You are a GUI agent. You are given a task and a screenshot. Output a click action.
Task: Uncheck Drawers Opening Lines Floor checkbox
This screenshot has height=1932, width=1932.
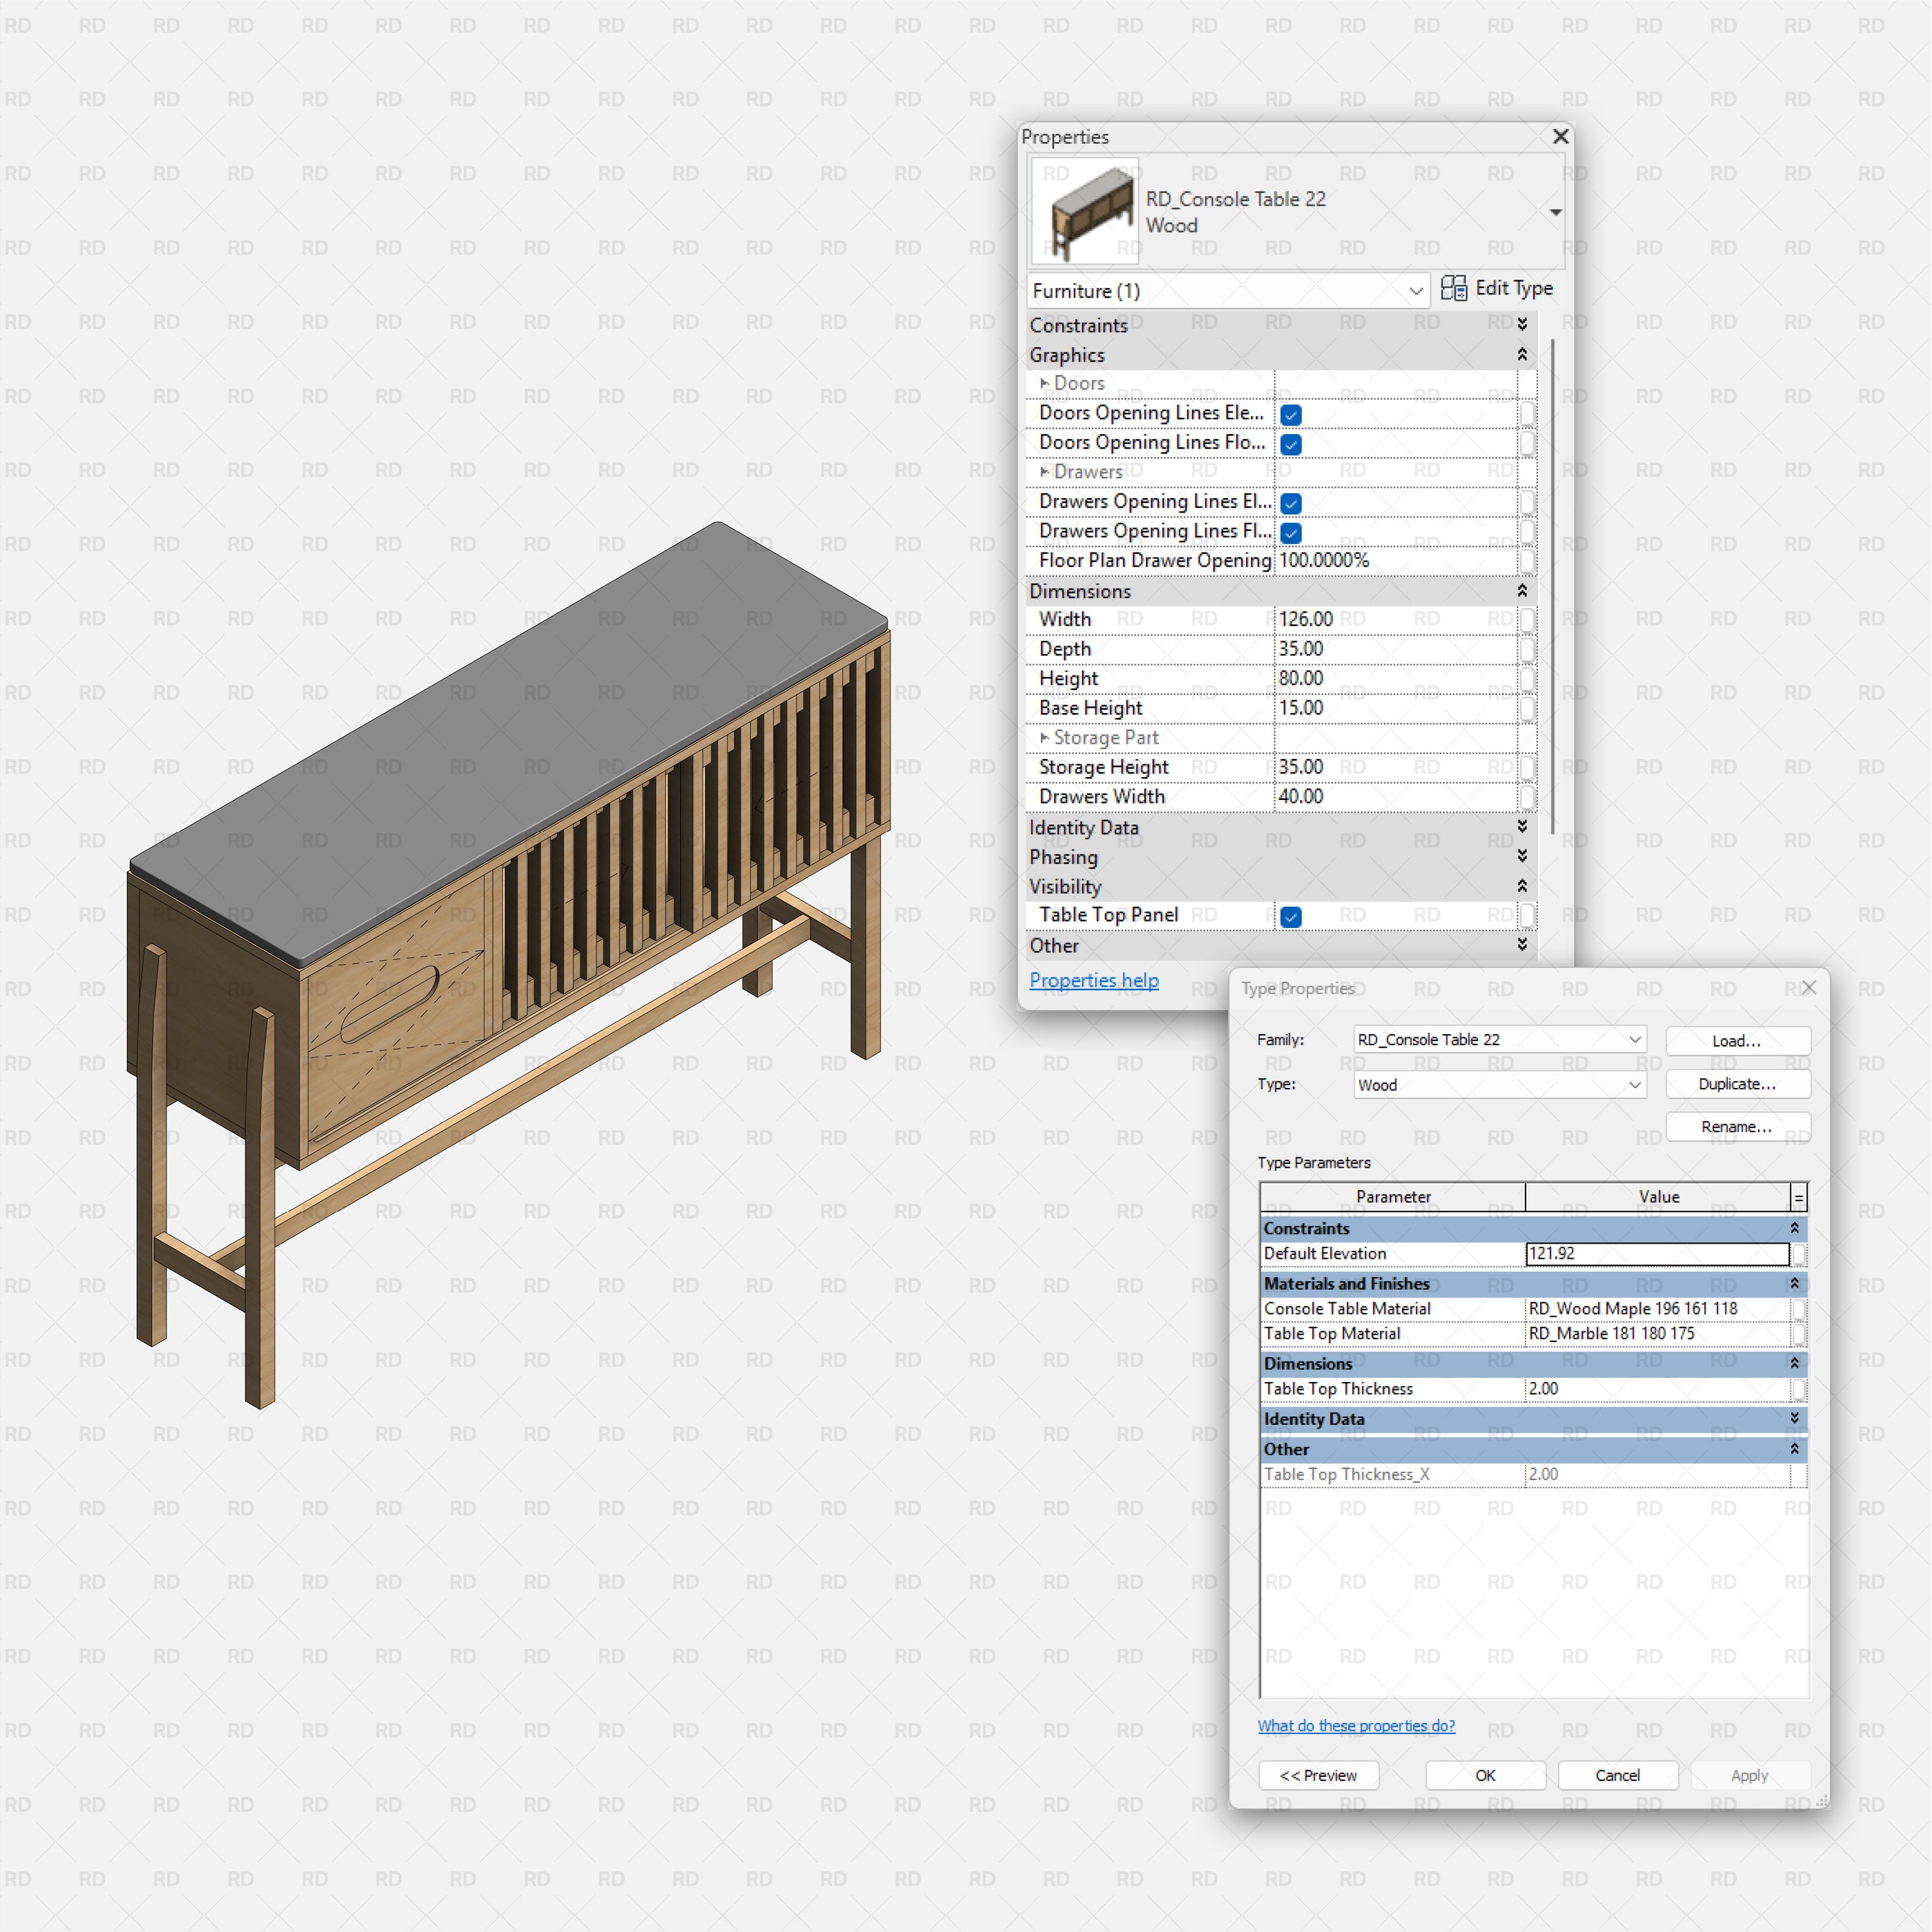point(1291,532)
